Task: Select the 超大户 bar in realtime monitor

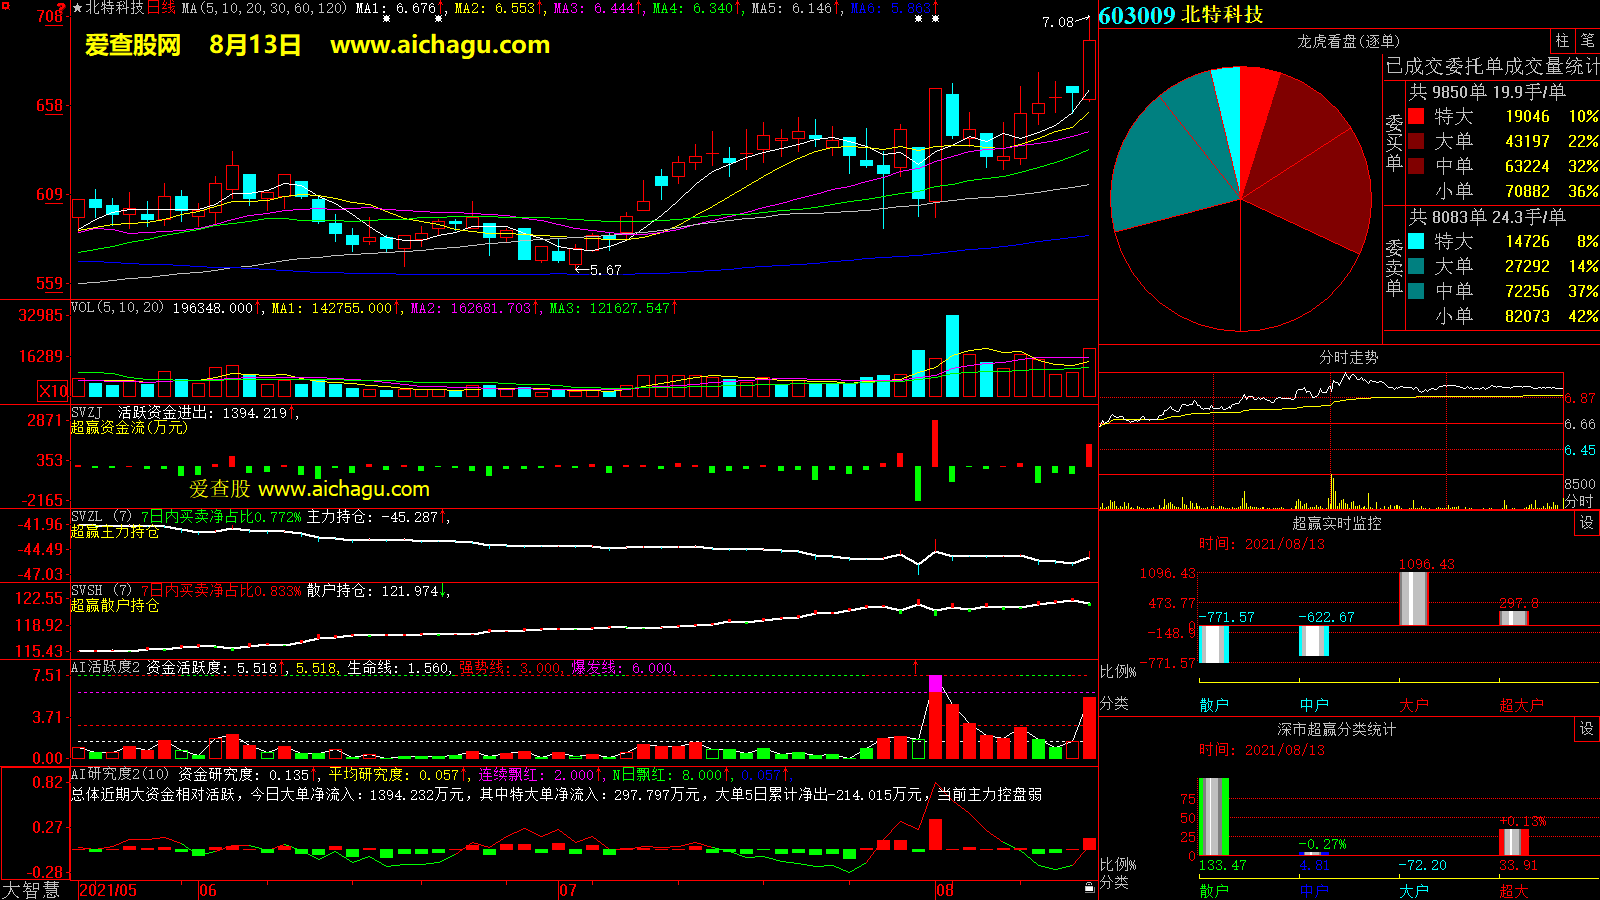Action: [1513, 617]
